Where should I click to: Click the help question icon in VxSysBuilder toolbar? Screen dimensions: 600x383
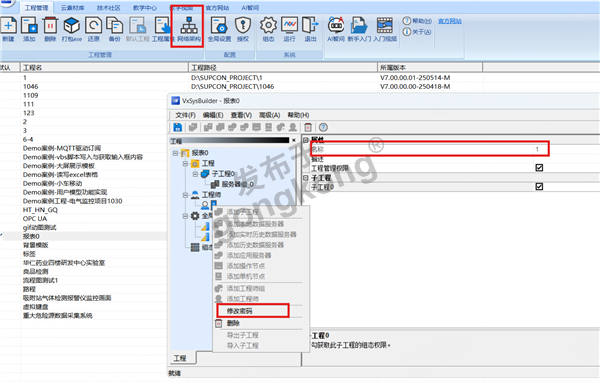[323, 127]
